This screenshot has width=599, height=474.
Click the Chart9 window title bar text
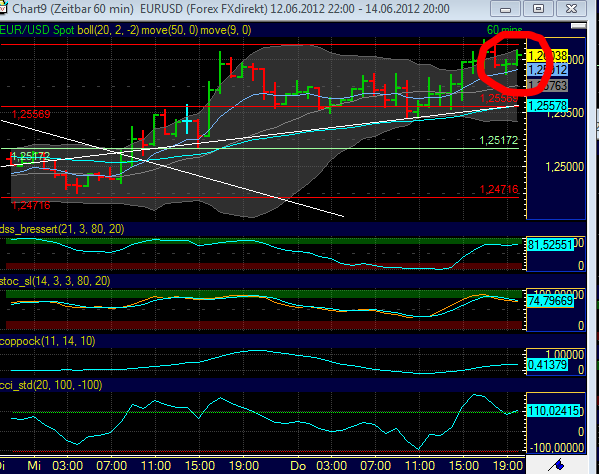coord(231,8)
